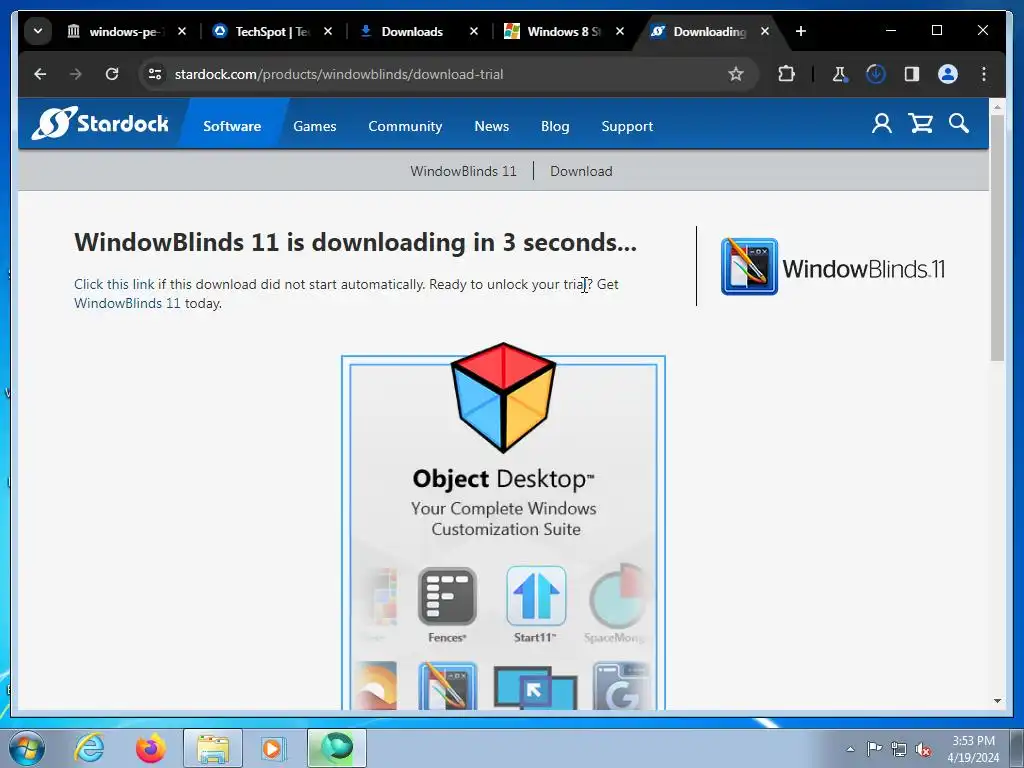Click the page vertical scrollbar thumb
Image resolution: width=1024 pixels, height=768 pixels.
pos(997,238)
